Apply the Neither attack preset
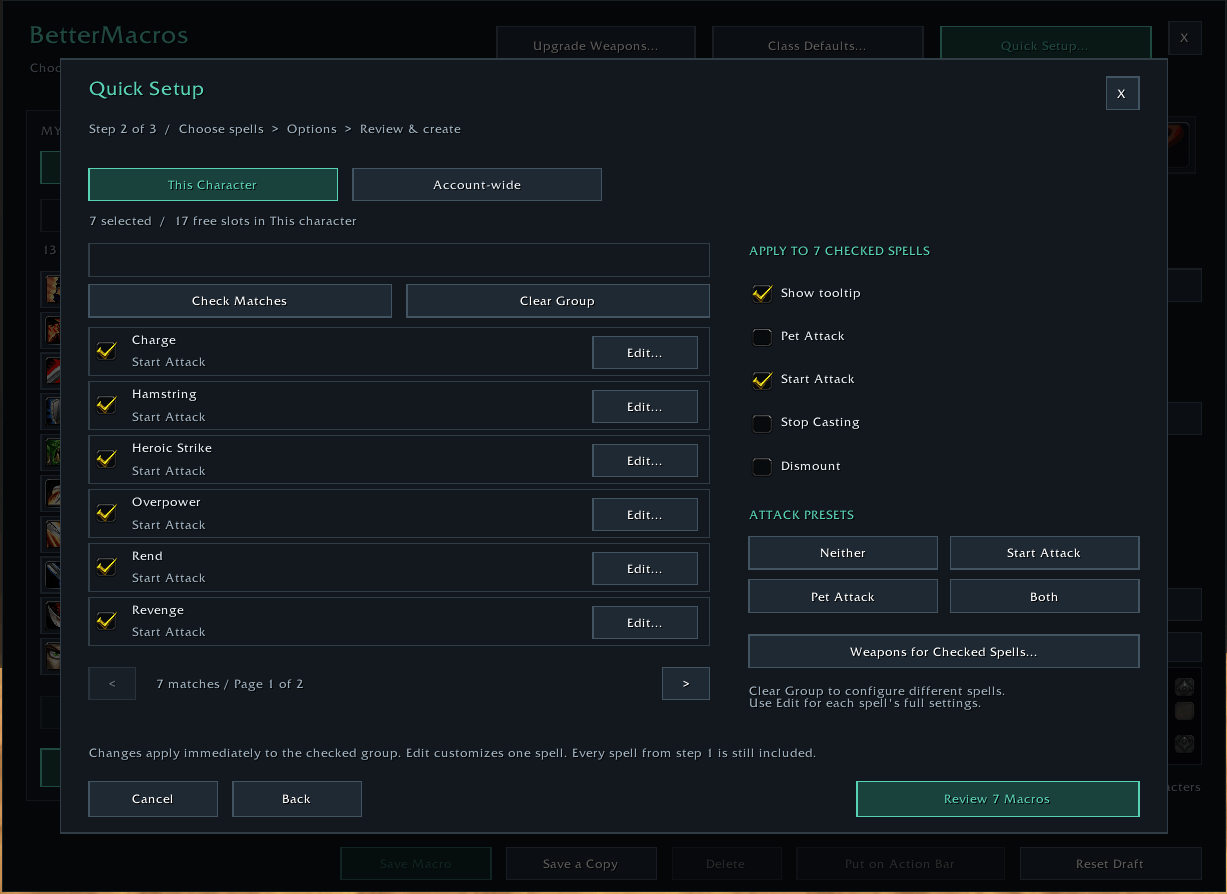Viewport: 1227px width, 894px height. (843, 553)
